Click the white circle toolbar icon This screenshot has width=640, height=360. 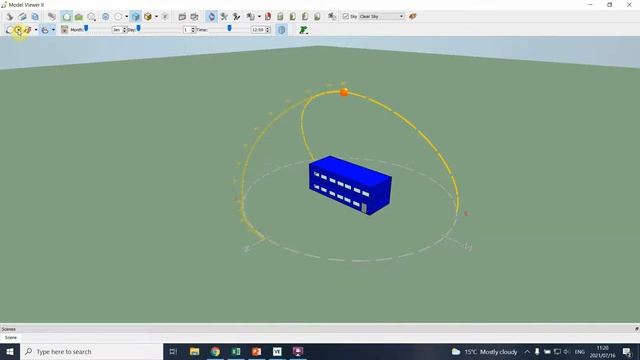pos(118,17)
